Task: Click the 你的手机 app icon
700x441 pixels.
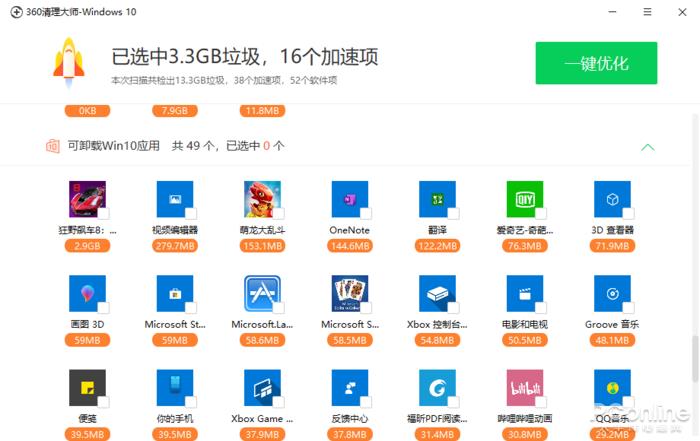Action: coord(175,387)
